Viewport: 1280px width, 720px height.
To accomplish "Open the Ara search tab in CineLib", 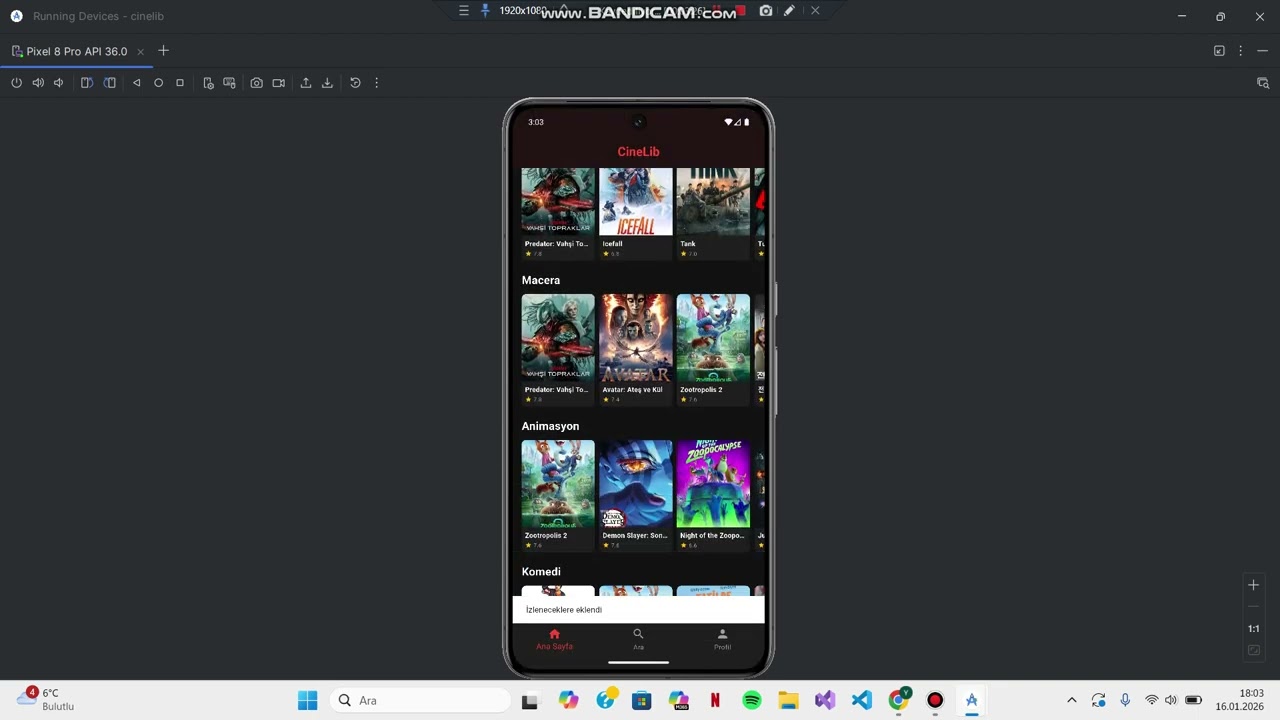I will pyautogui.click(x=638, y=639).
